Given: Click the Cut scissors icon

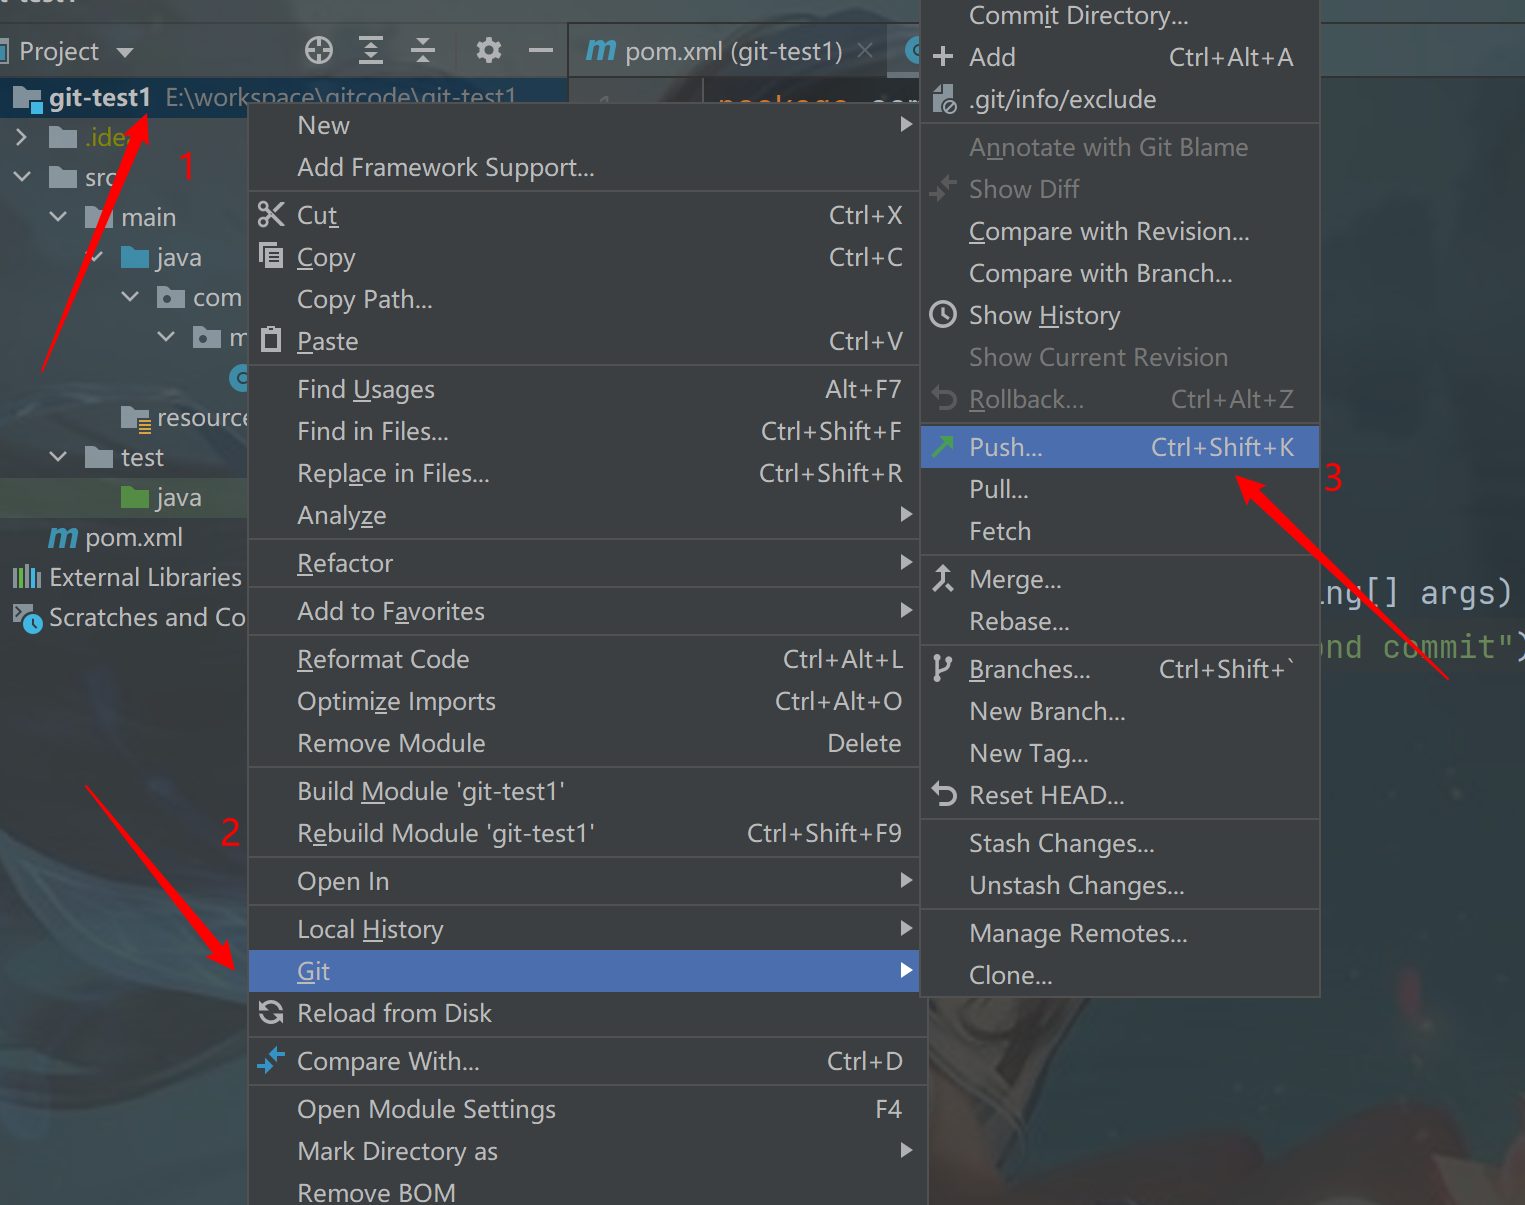Looking at the screenshot, I should tap(271, 214).
